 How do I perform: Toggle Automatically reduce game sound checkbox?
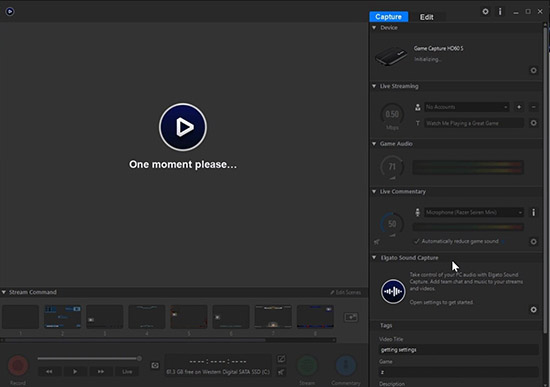[x=417, y=241]
